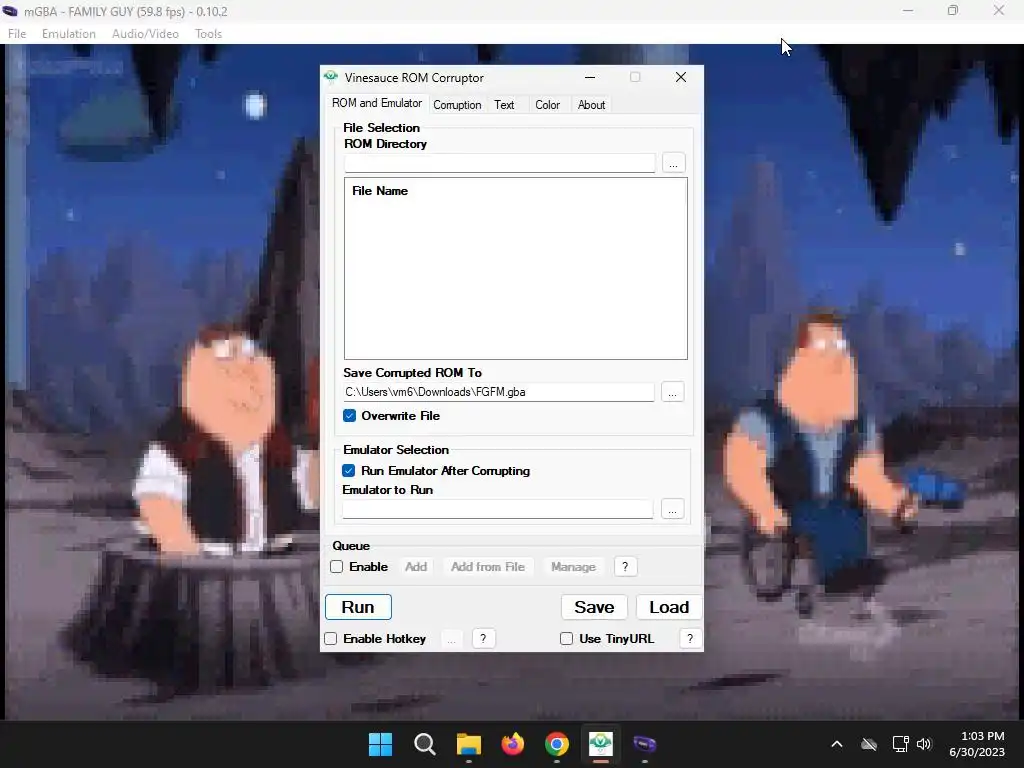Image resolution: width=1024 pixels, height=768 pixels.
Task: Open Windows Start menu
Action: click(x=380, y=744)
